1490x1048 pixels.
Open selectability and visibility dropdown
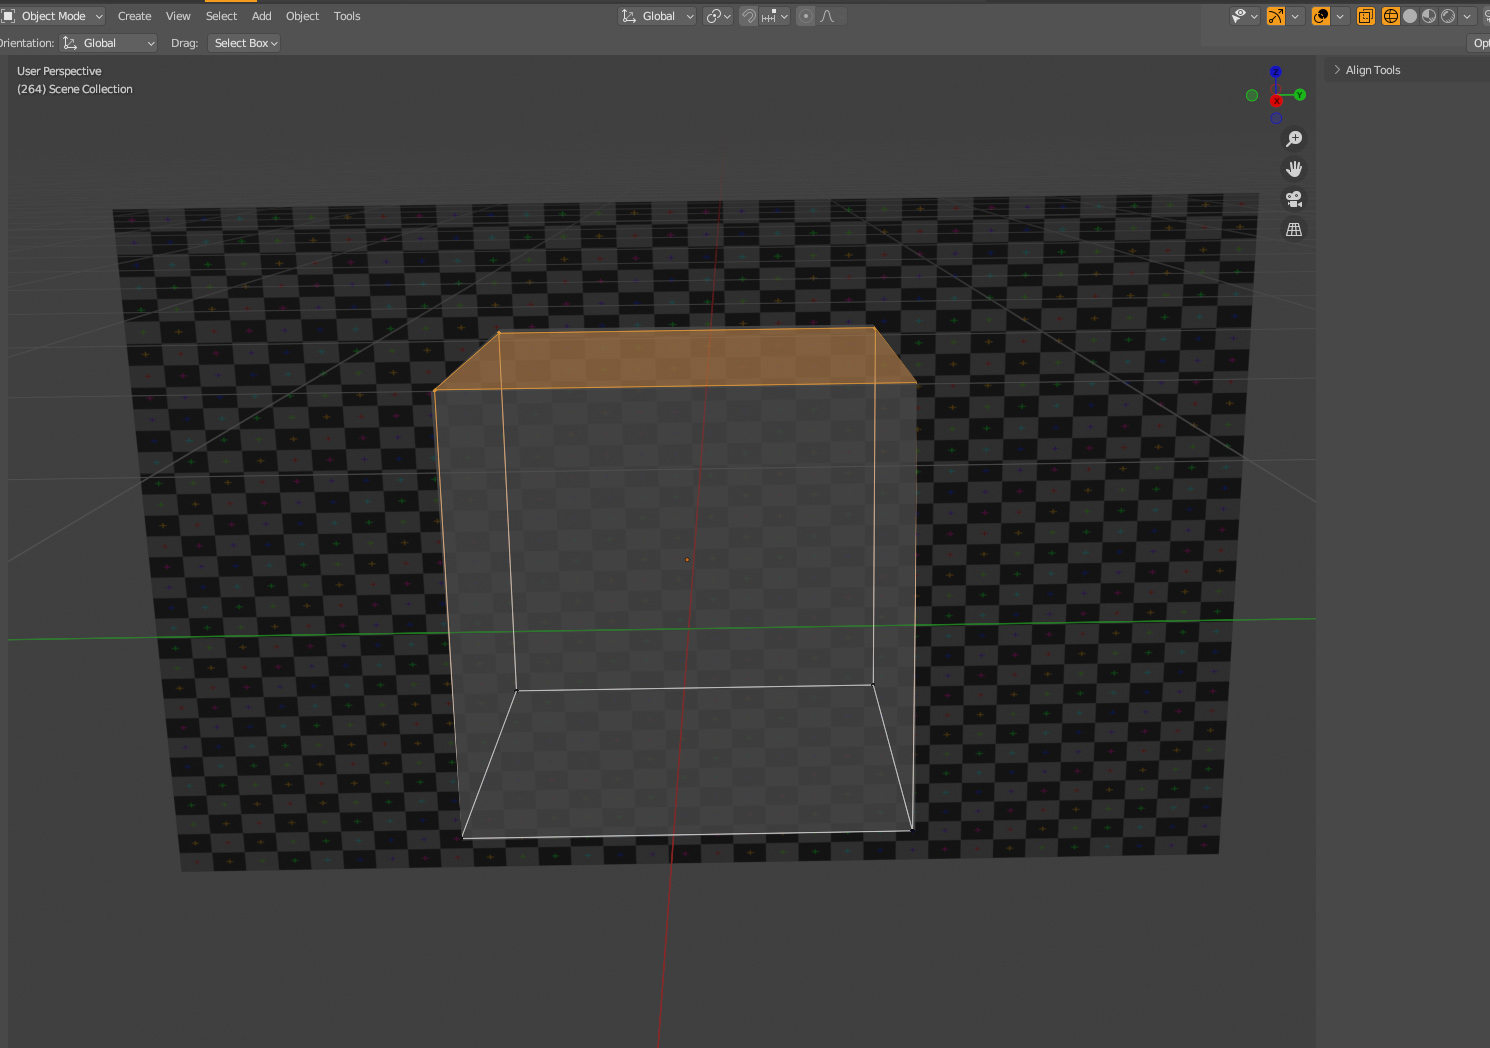(1244, 16)
